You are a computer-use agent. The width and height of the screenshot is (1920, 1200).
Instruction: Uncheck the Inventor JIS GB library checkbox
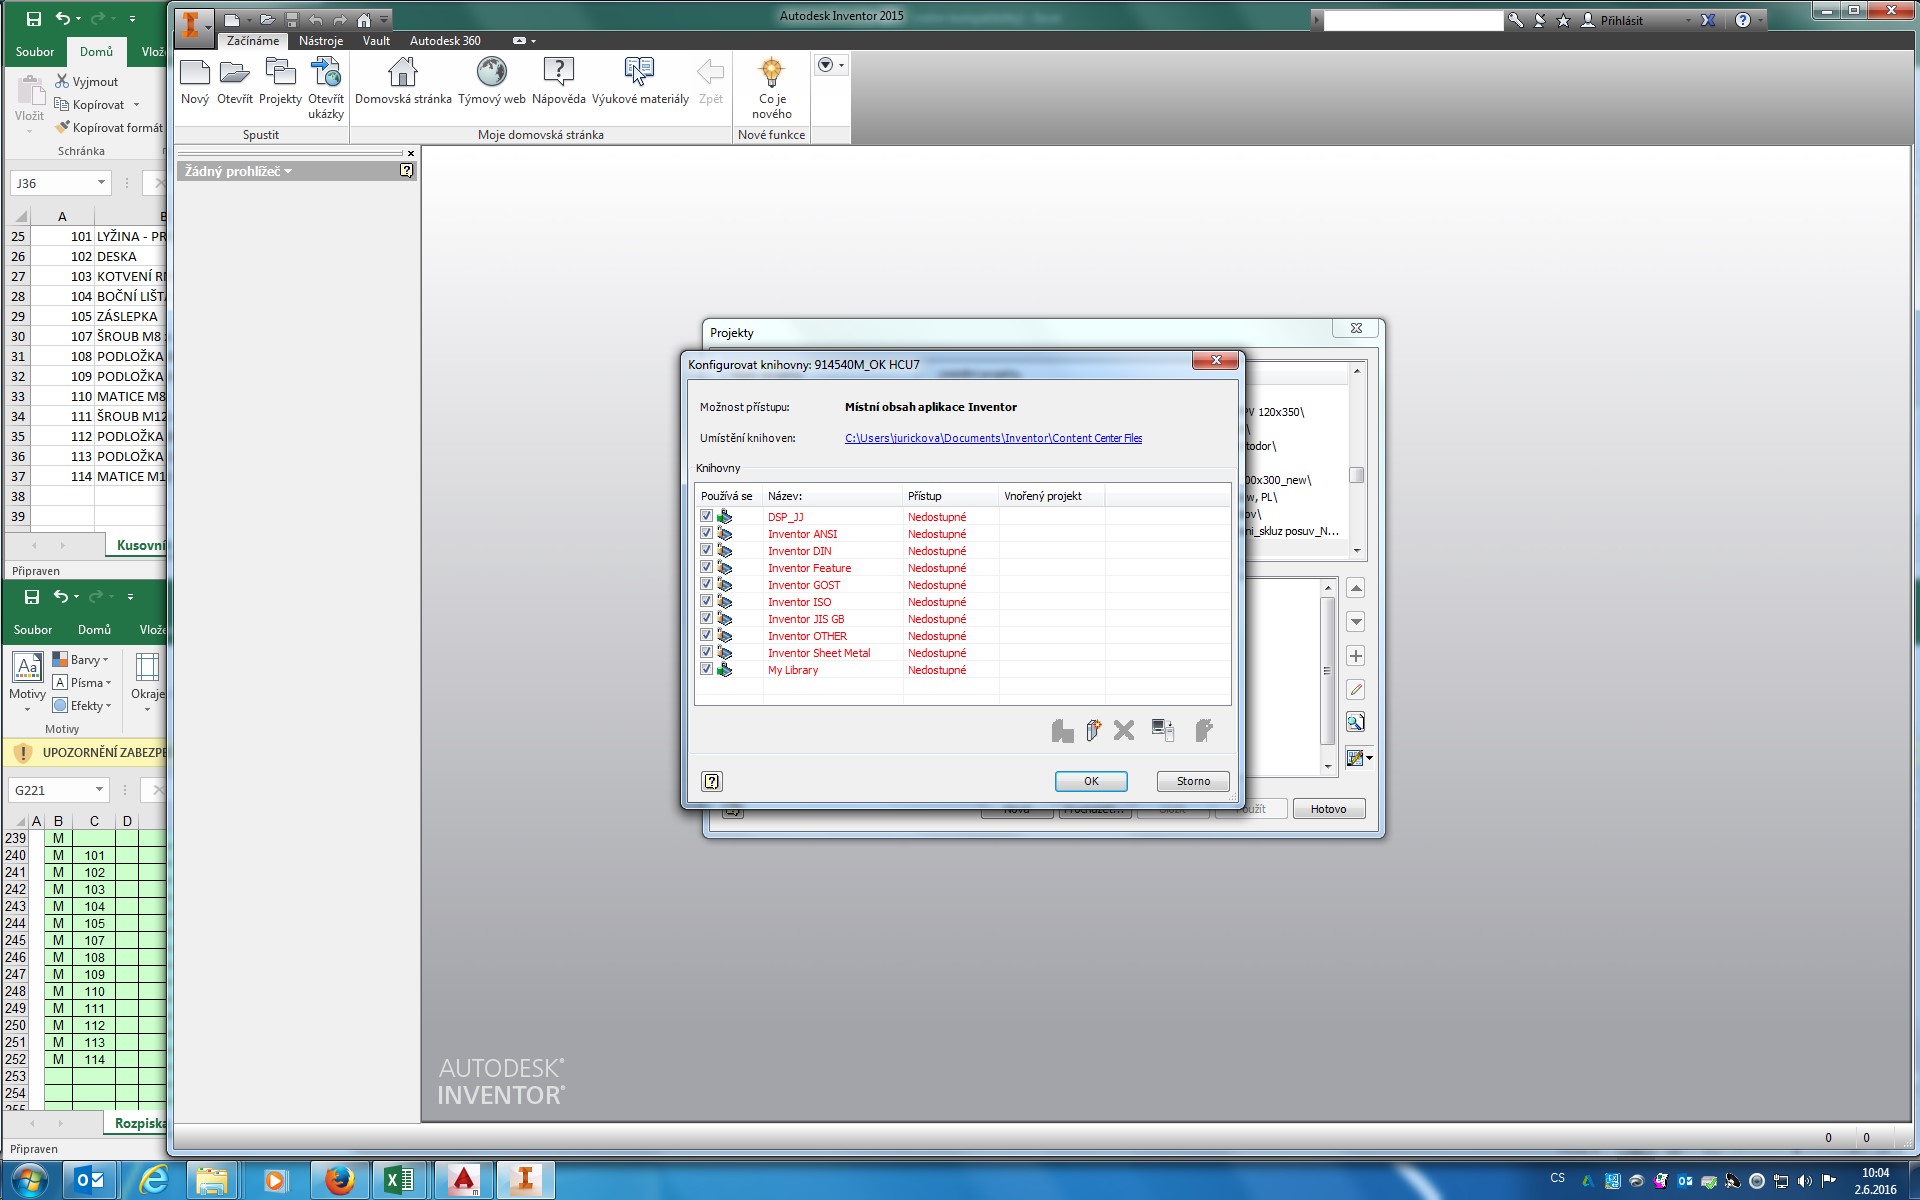(706, 619)
